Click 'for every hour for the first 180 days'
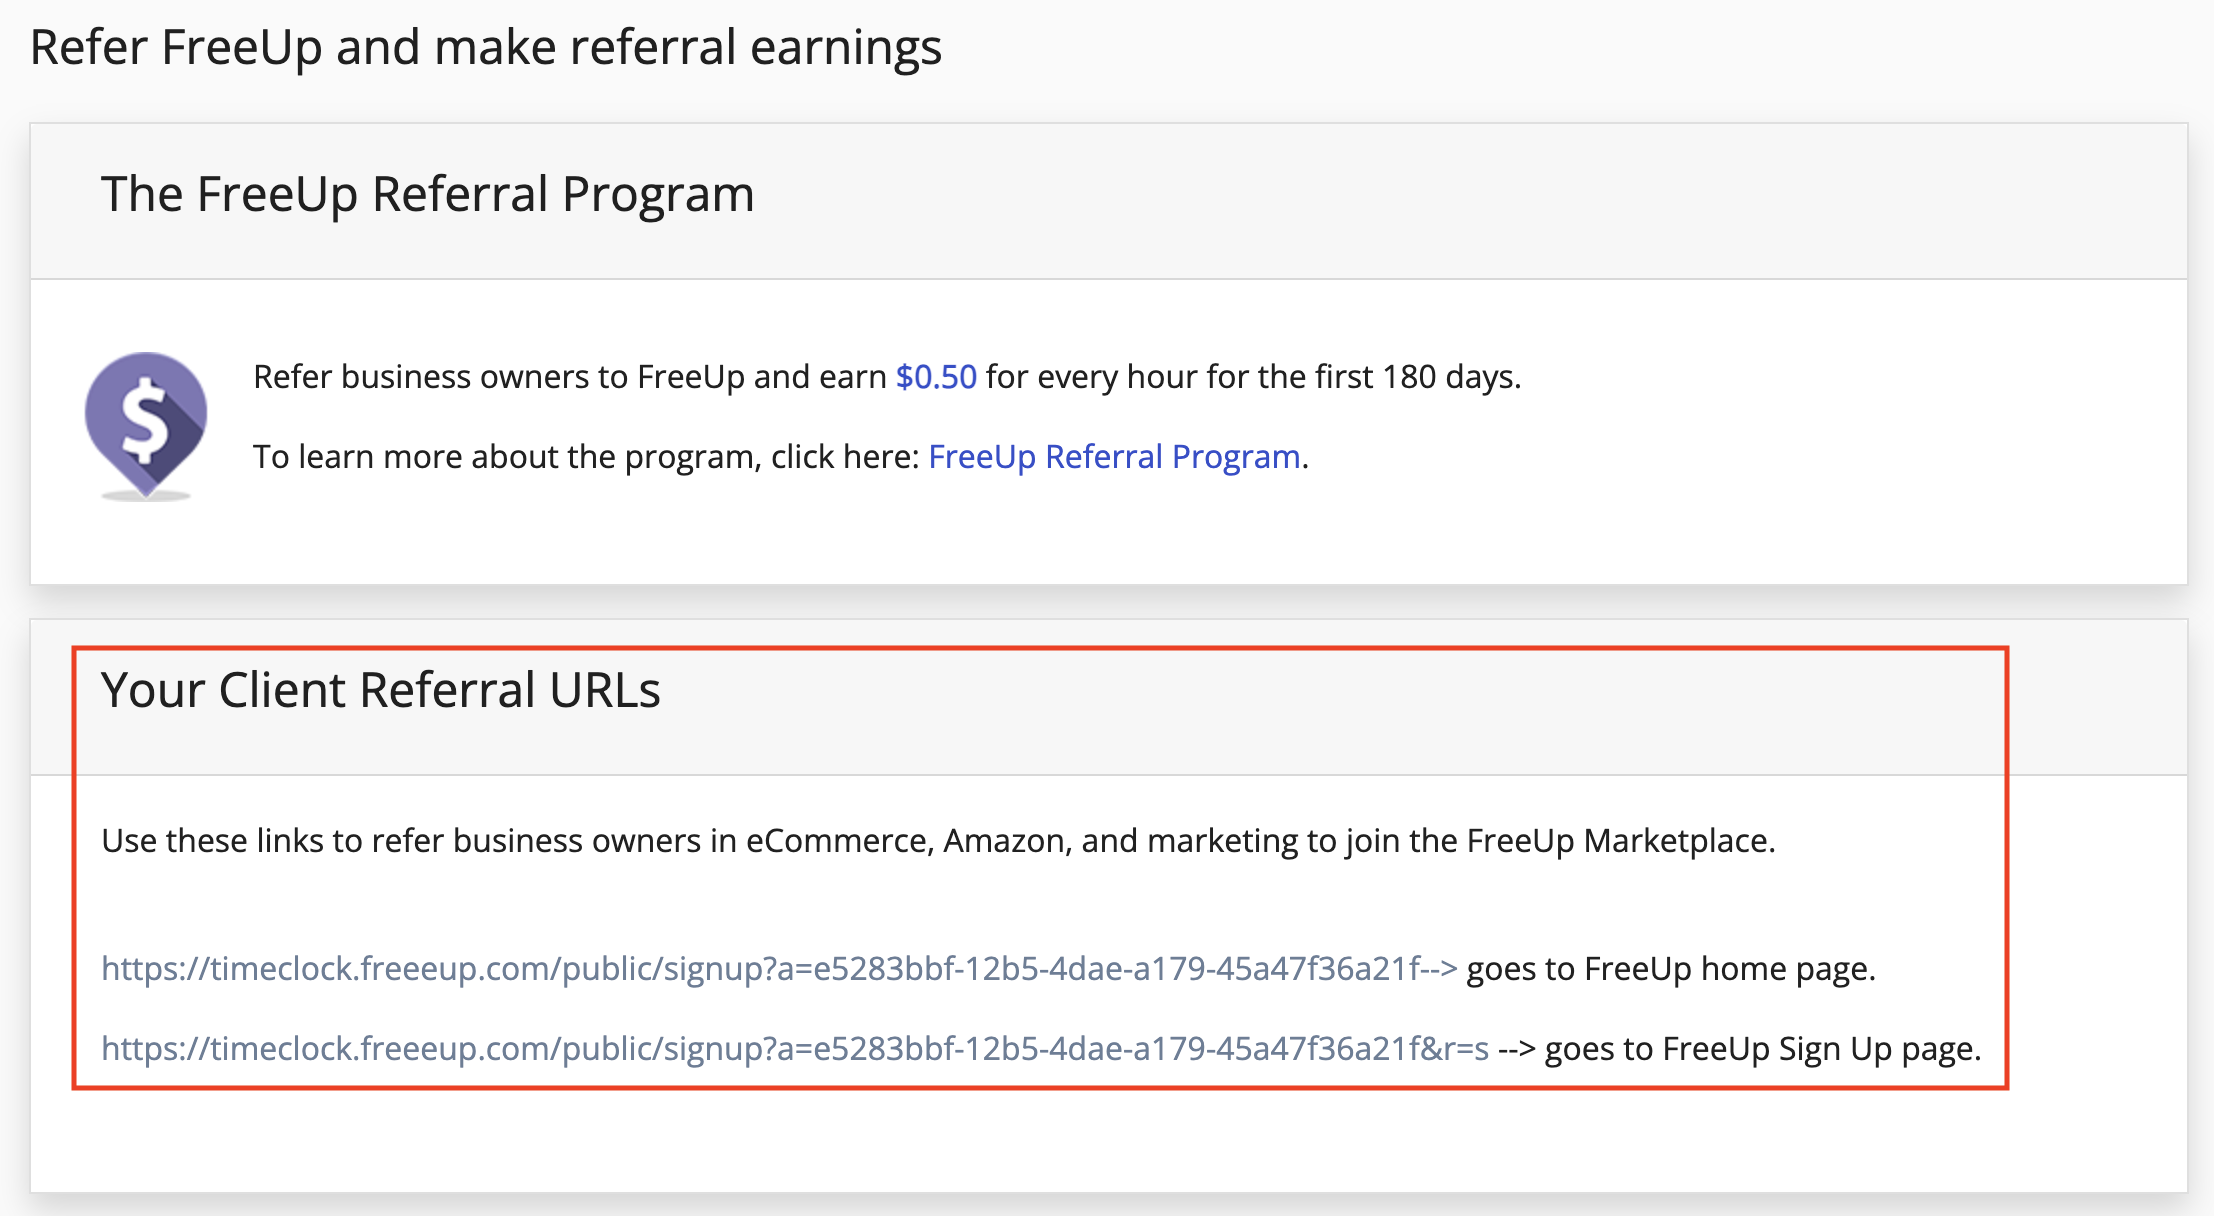The image size is (2214, 1216). tap(1253, 377)
